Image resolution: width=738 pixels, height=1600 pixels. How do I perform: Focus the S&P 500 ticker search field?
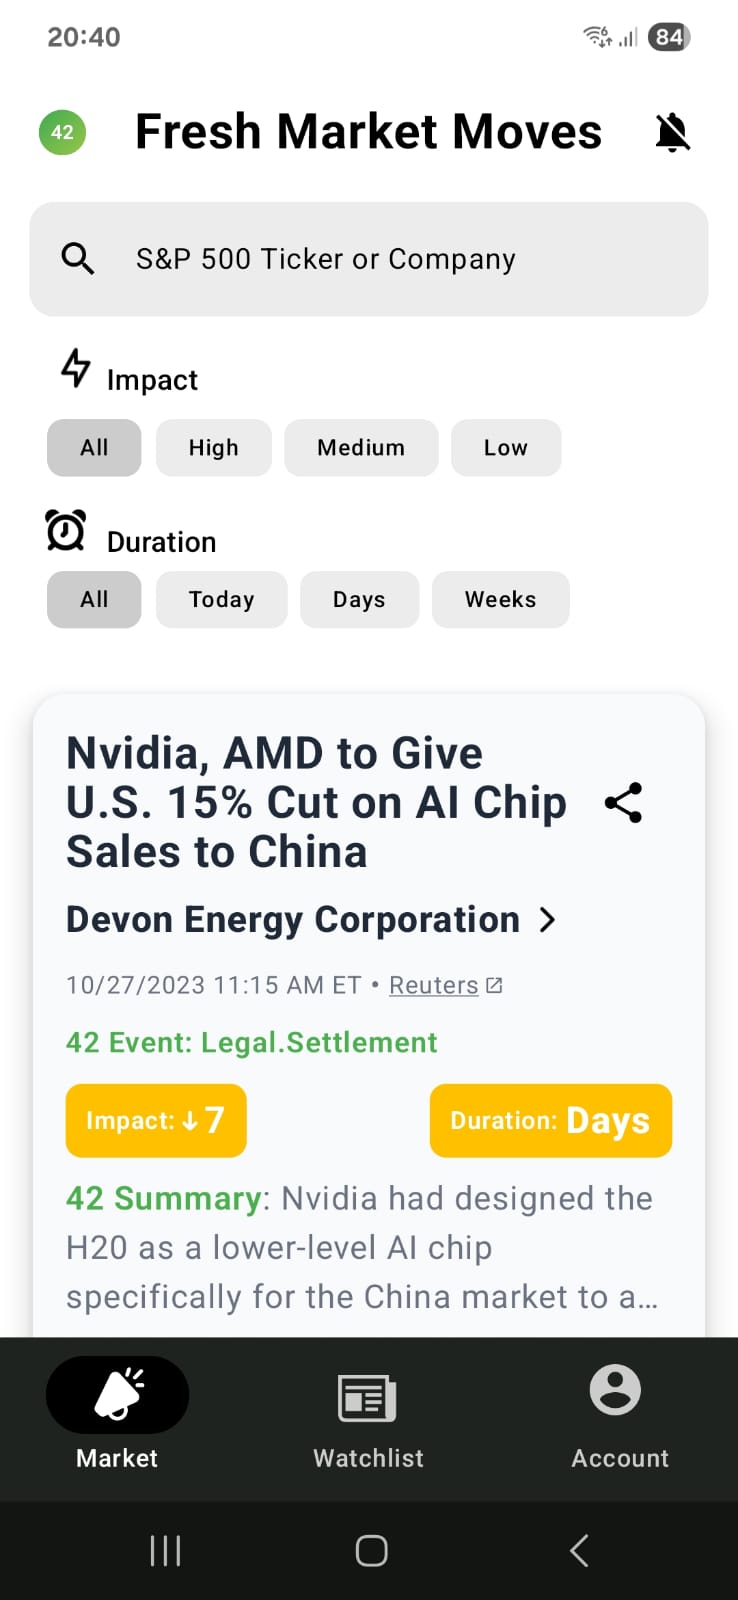click(400, 259)
